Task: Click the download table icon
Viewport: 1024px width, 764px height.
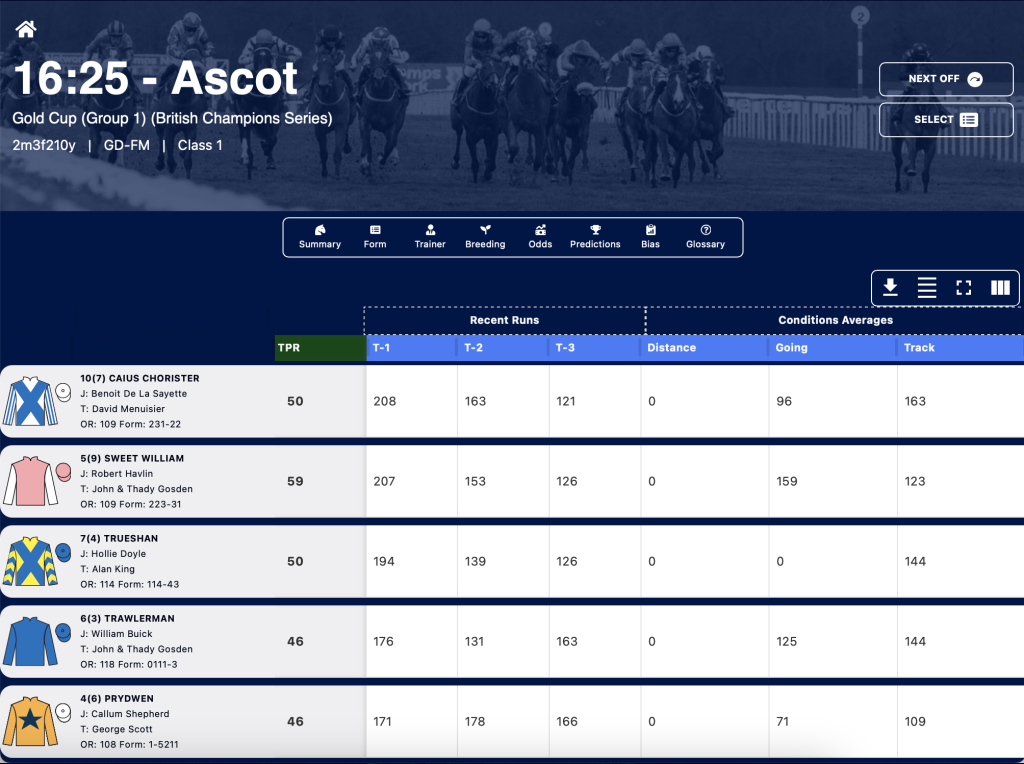Action: pos(890,287)
